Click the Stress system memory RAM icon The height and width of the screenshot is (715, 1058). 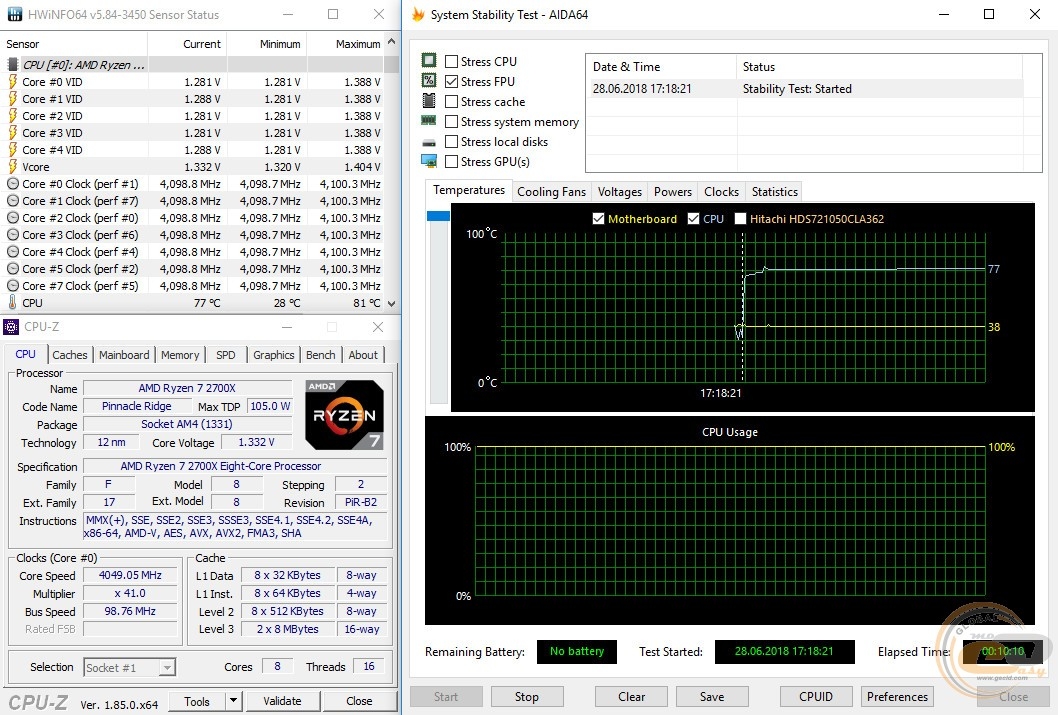point(428,121)
